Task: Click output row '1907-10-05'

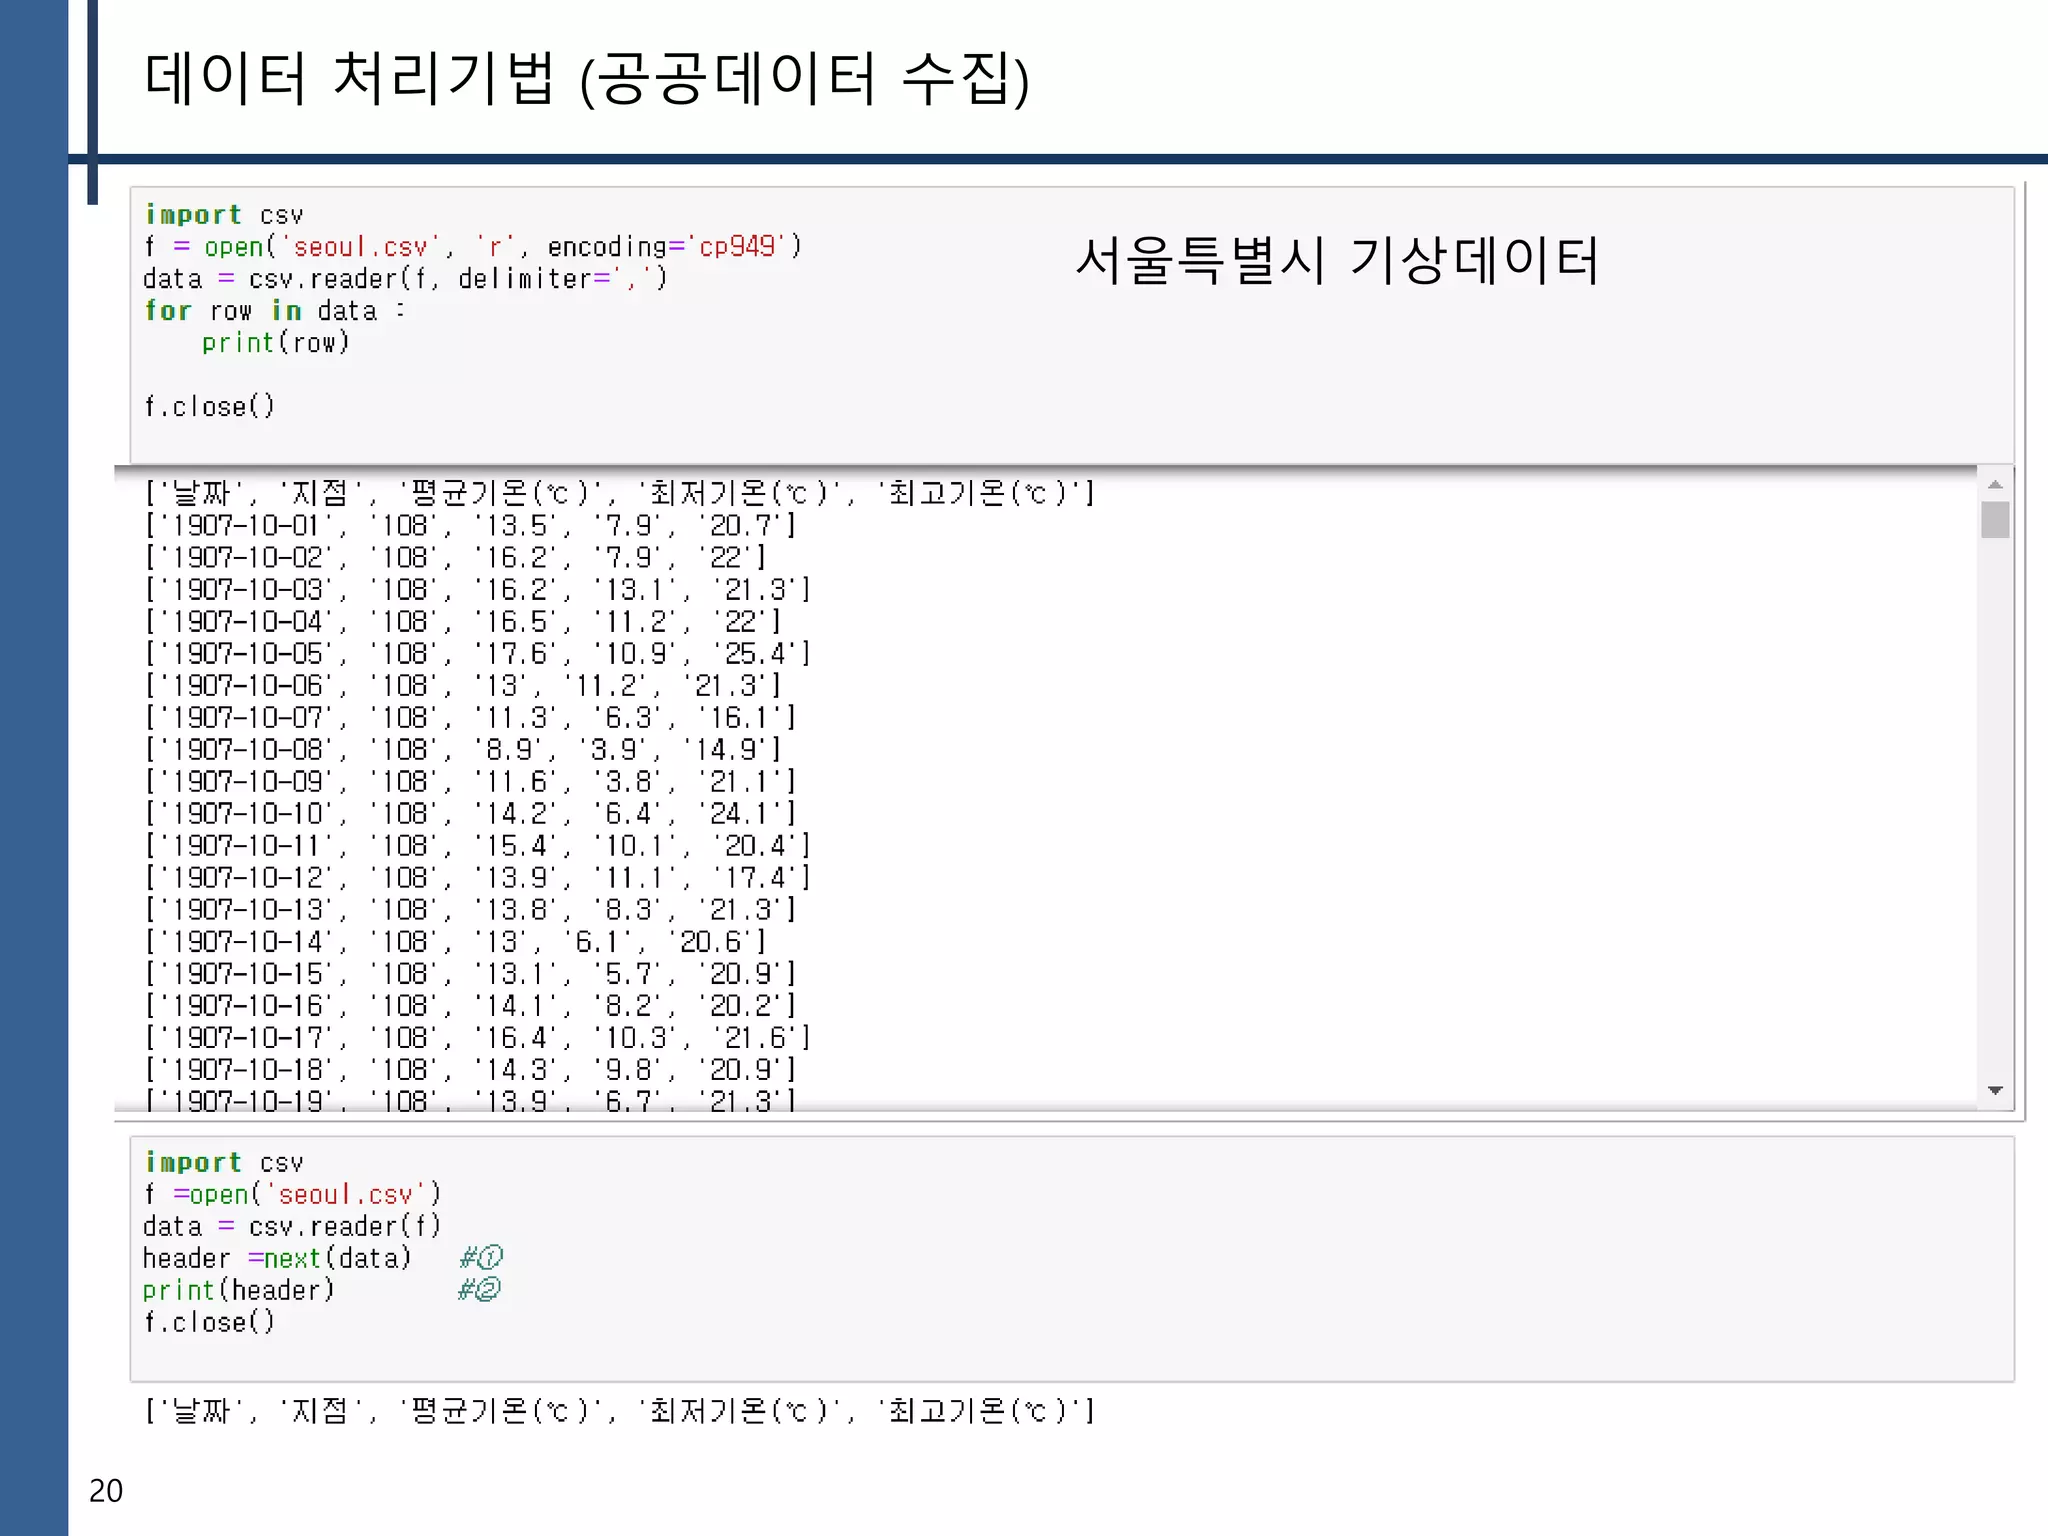Action: pyautogui.click(x=477, y=653)
